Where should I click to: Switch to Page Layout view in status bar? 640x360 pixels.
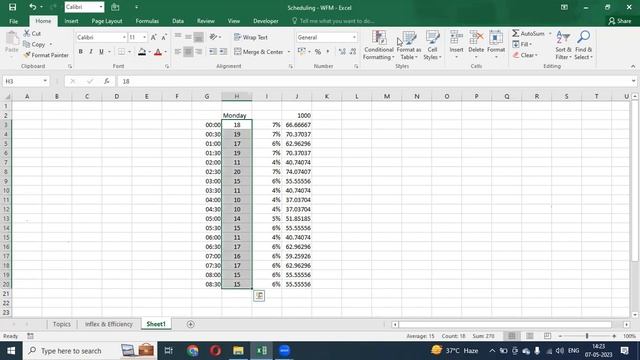[x=530, y=336]
